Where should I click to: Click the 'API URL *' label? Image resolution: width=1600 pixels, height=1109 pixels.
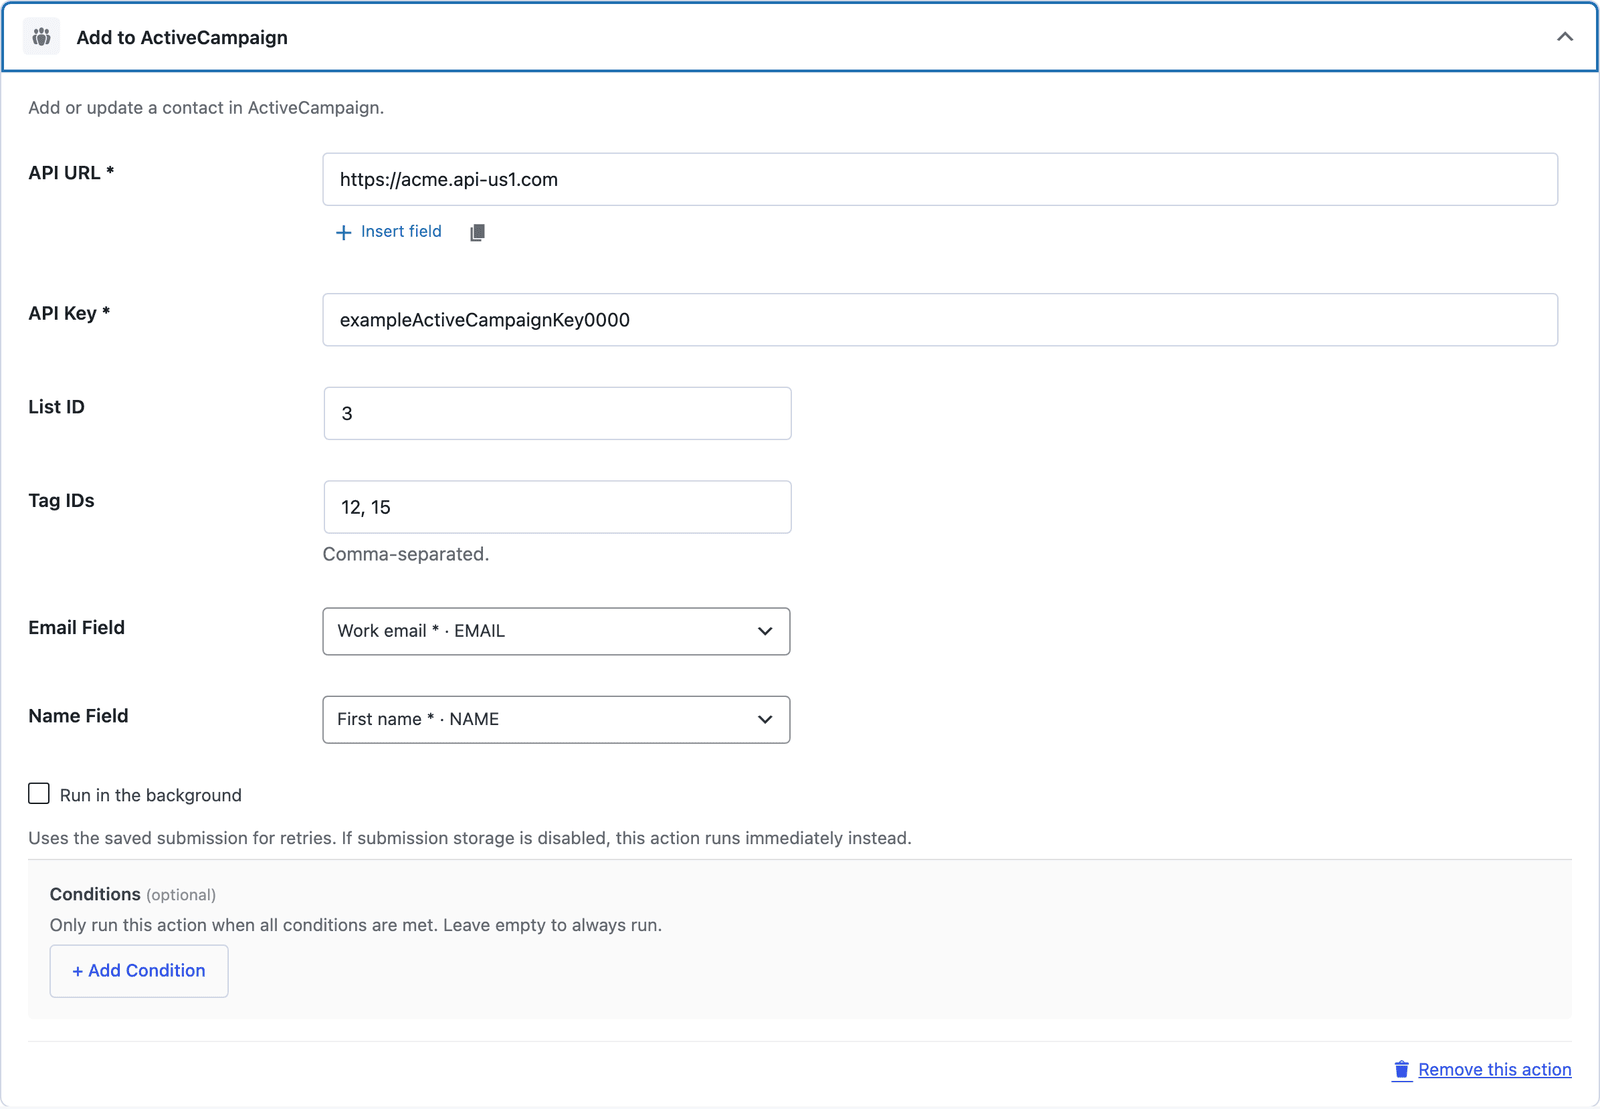pos(71,172)
